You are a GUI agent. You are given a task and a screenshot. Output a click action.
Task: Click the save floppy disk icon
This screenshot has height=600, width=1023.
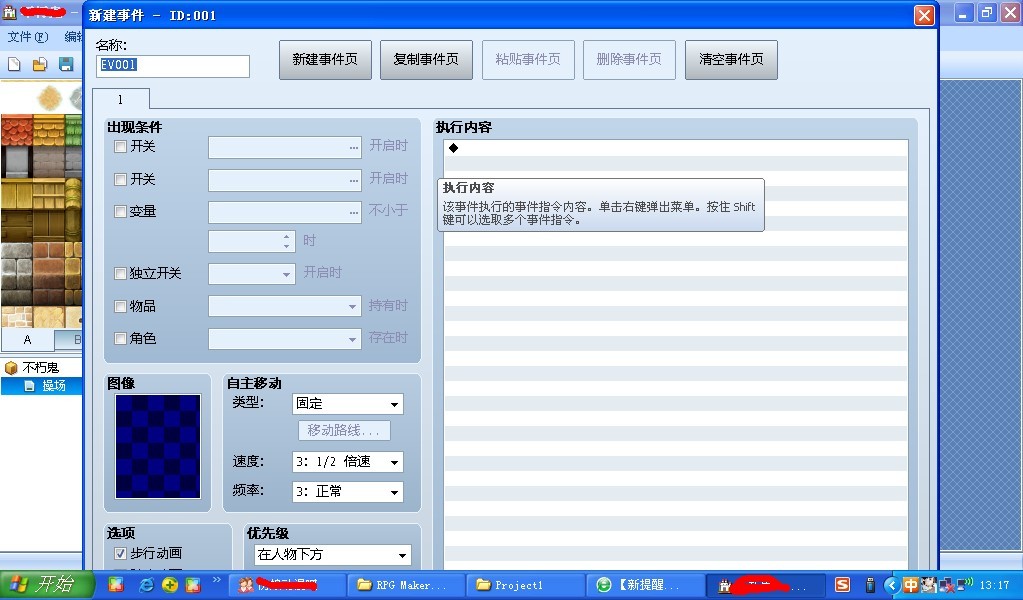tap(66, 64)
